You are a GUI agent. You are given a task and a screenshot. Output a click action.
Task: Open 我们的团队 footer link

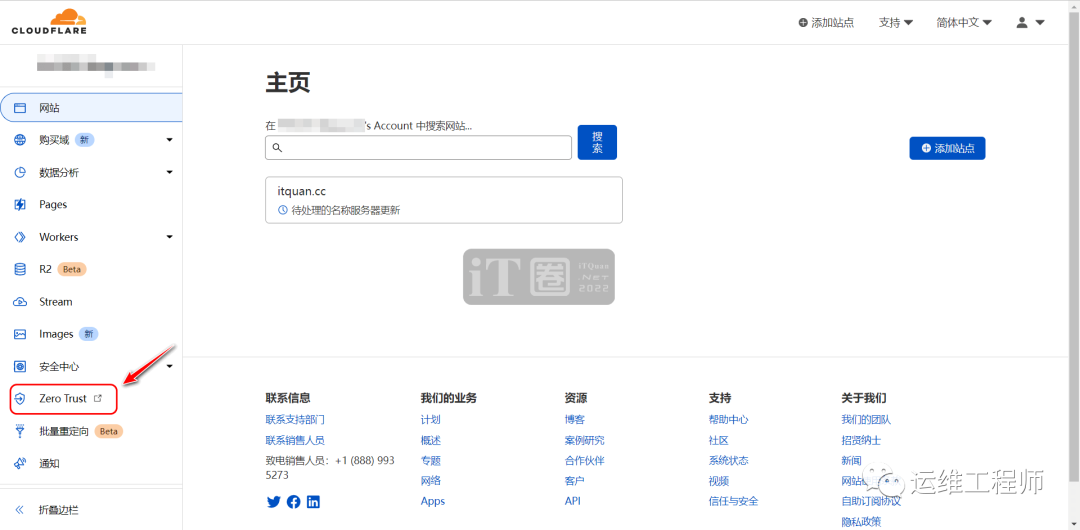pos(866,420)
